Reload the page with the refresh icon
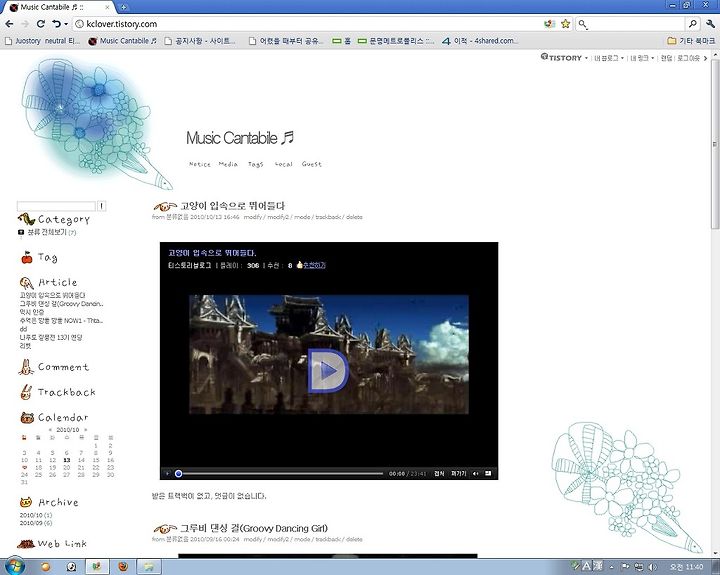Viewport: 720px width, 575px height. pos(41,24)
